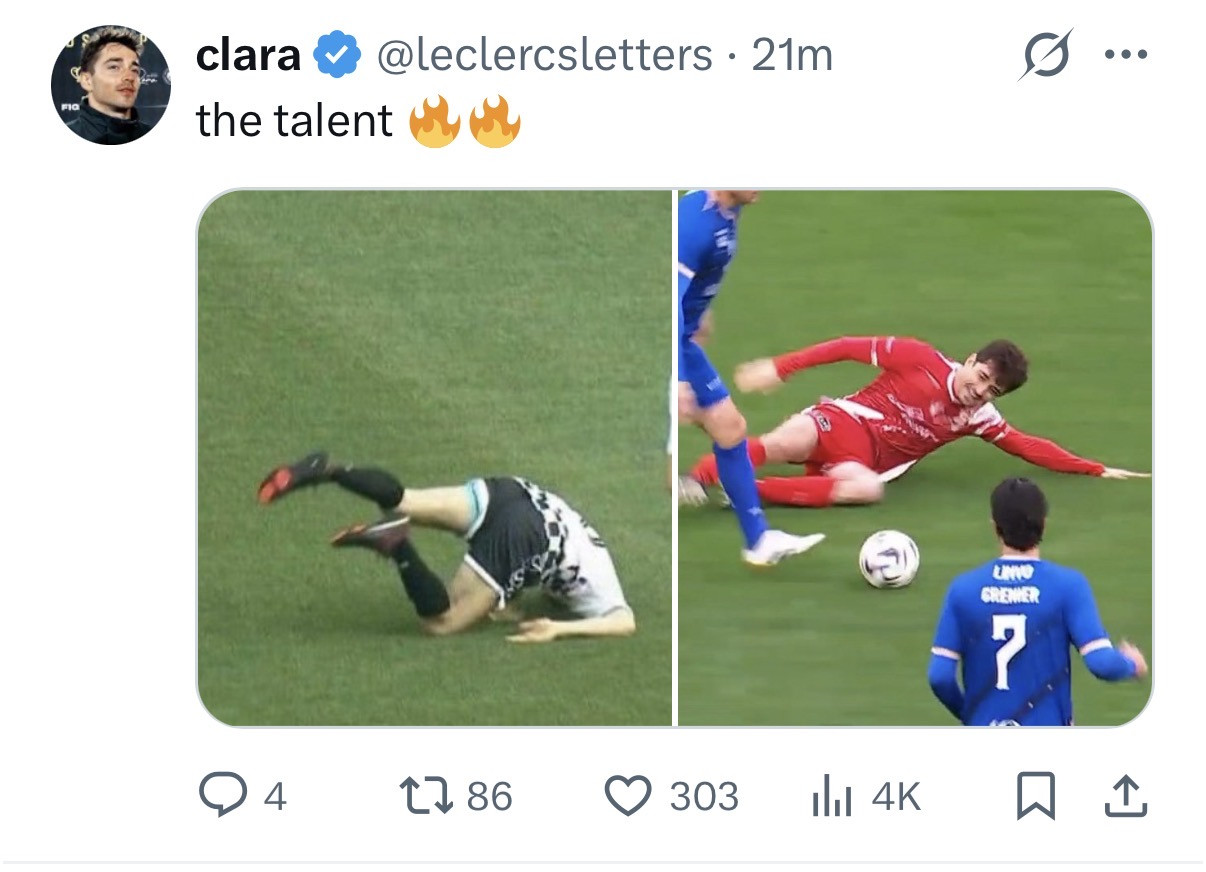Bookmark this post

[x=1035, y=796]
